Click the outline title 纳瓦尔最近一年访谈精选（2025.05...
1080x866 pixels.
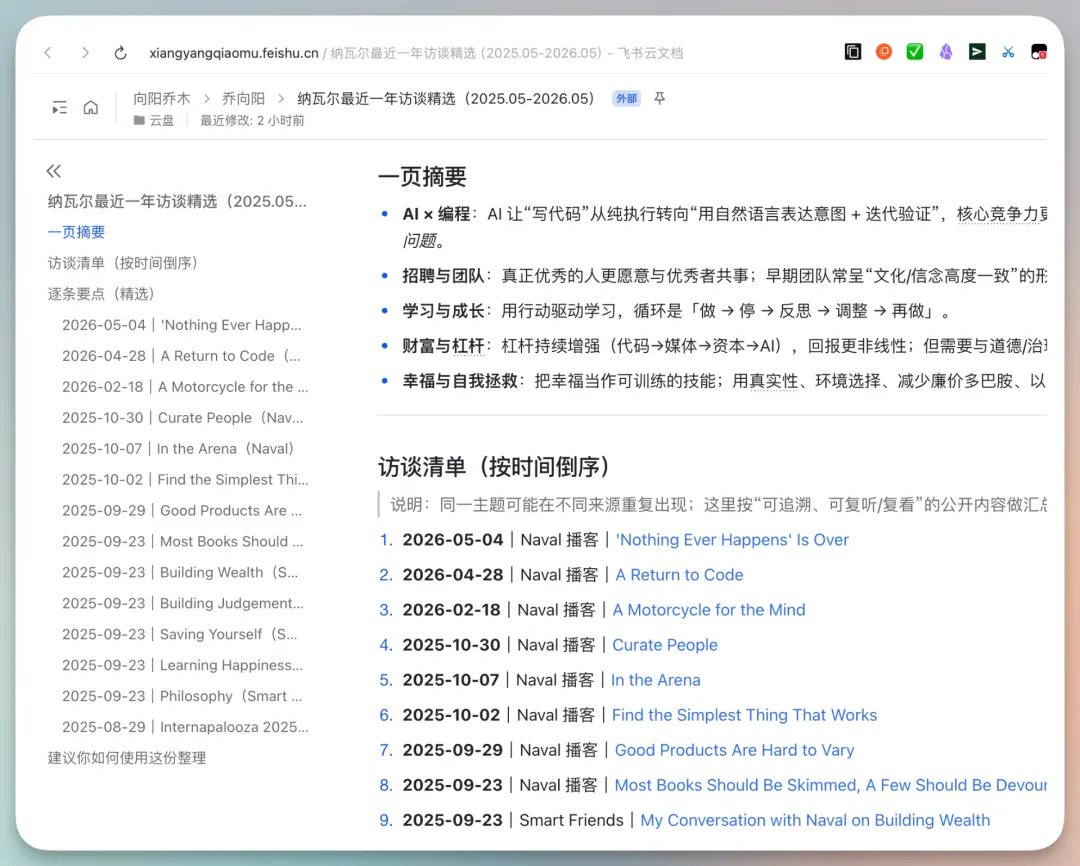[x=177, y=202]
